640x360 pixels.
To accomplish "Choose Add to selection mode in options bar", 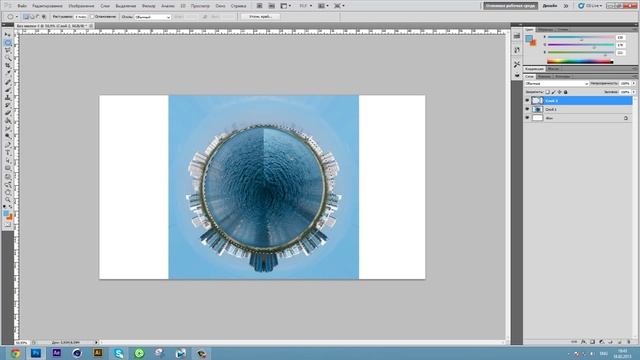I will (32, 17).
